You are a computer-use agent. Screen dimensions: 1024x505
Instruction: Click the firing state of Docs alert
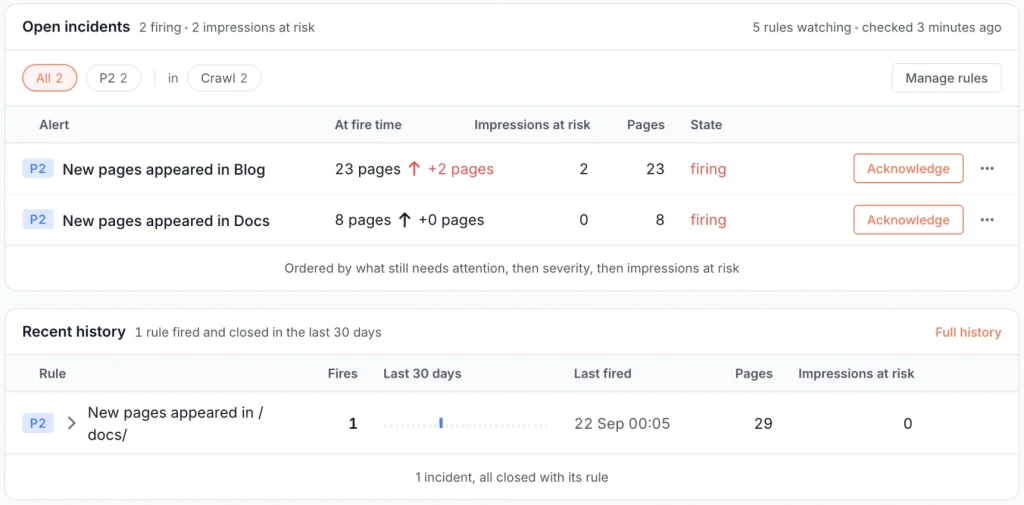click(708, 220)
